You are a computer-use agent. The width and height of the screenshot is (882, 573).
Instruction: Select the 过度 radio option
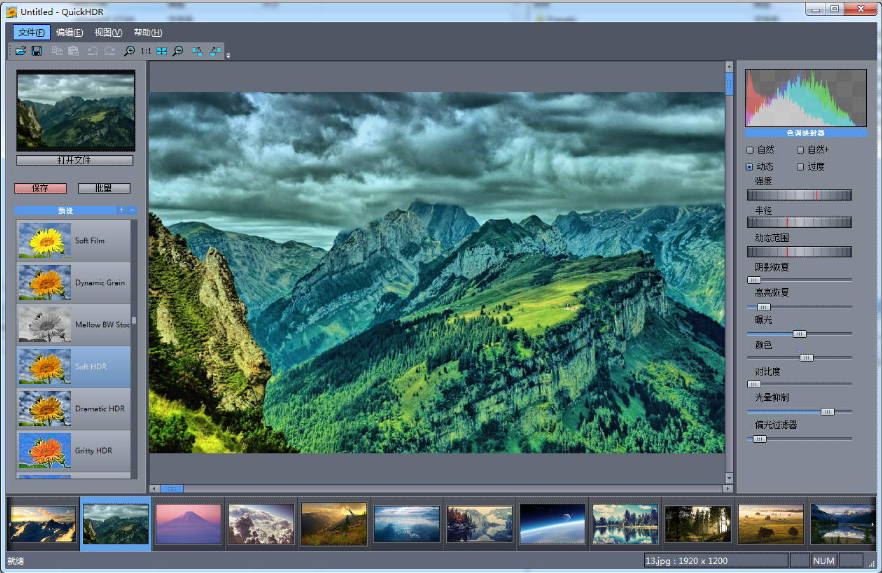800,166
